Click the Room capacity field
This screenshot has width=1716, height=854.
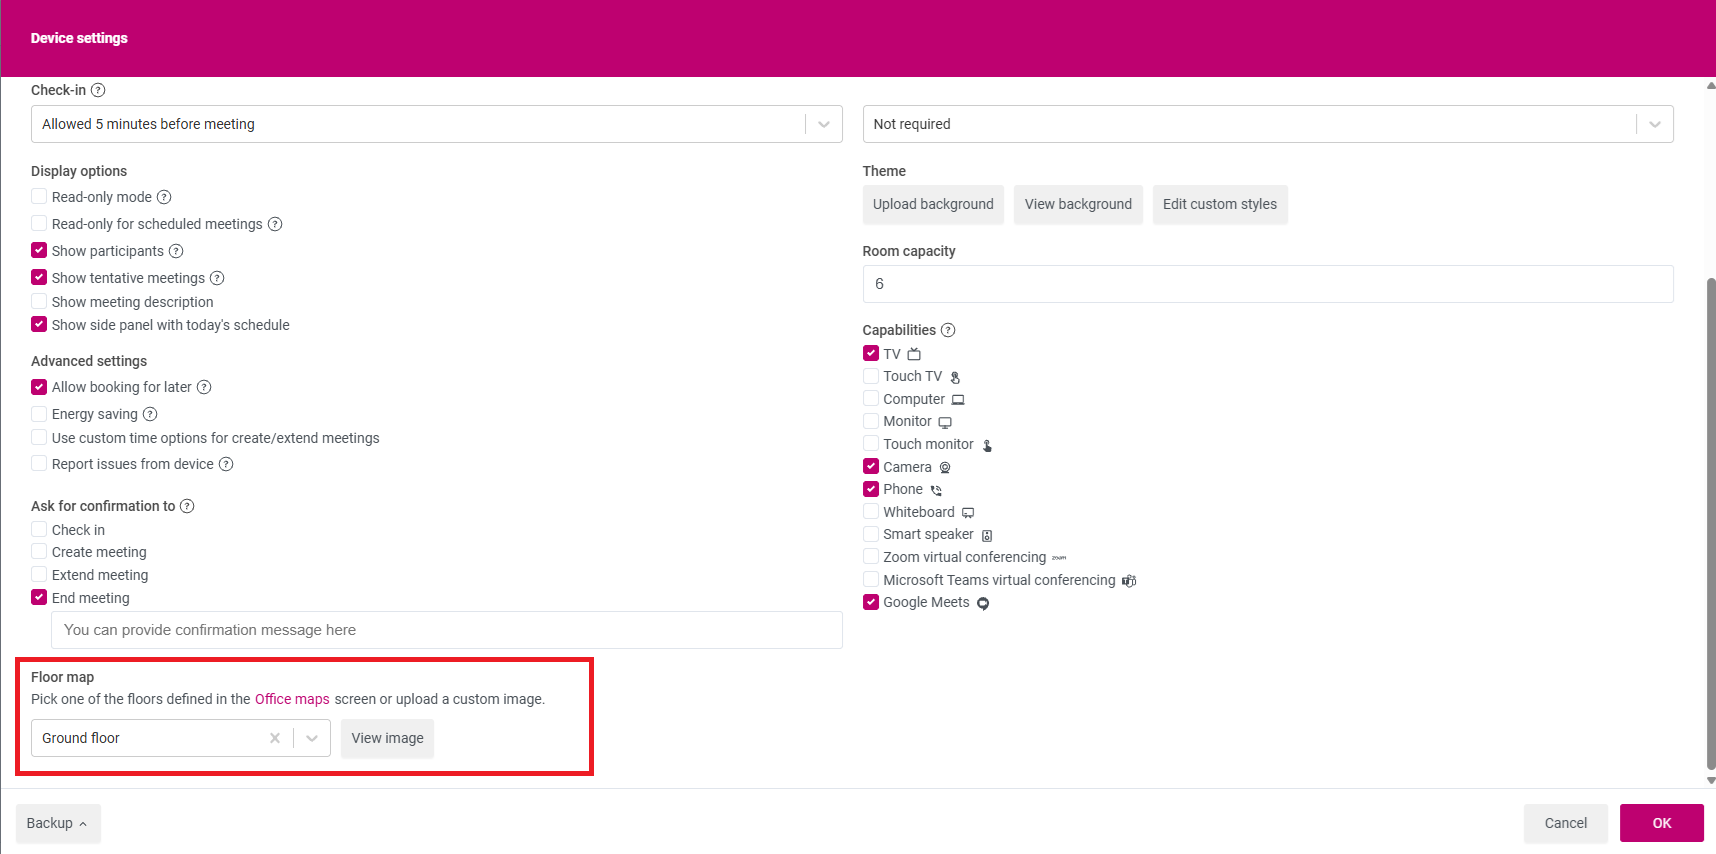[x=1268, y=284]
